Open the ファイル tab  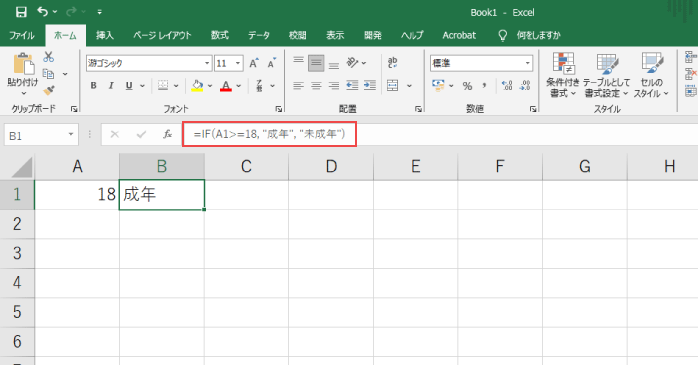tap(22, 35)
